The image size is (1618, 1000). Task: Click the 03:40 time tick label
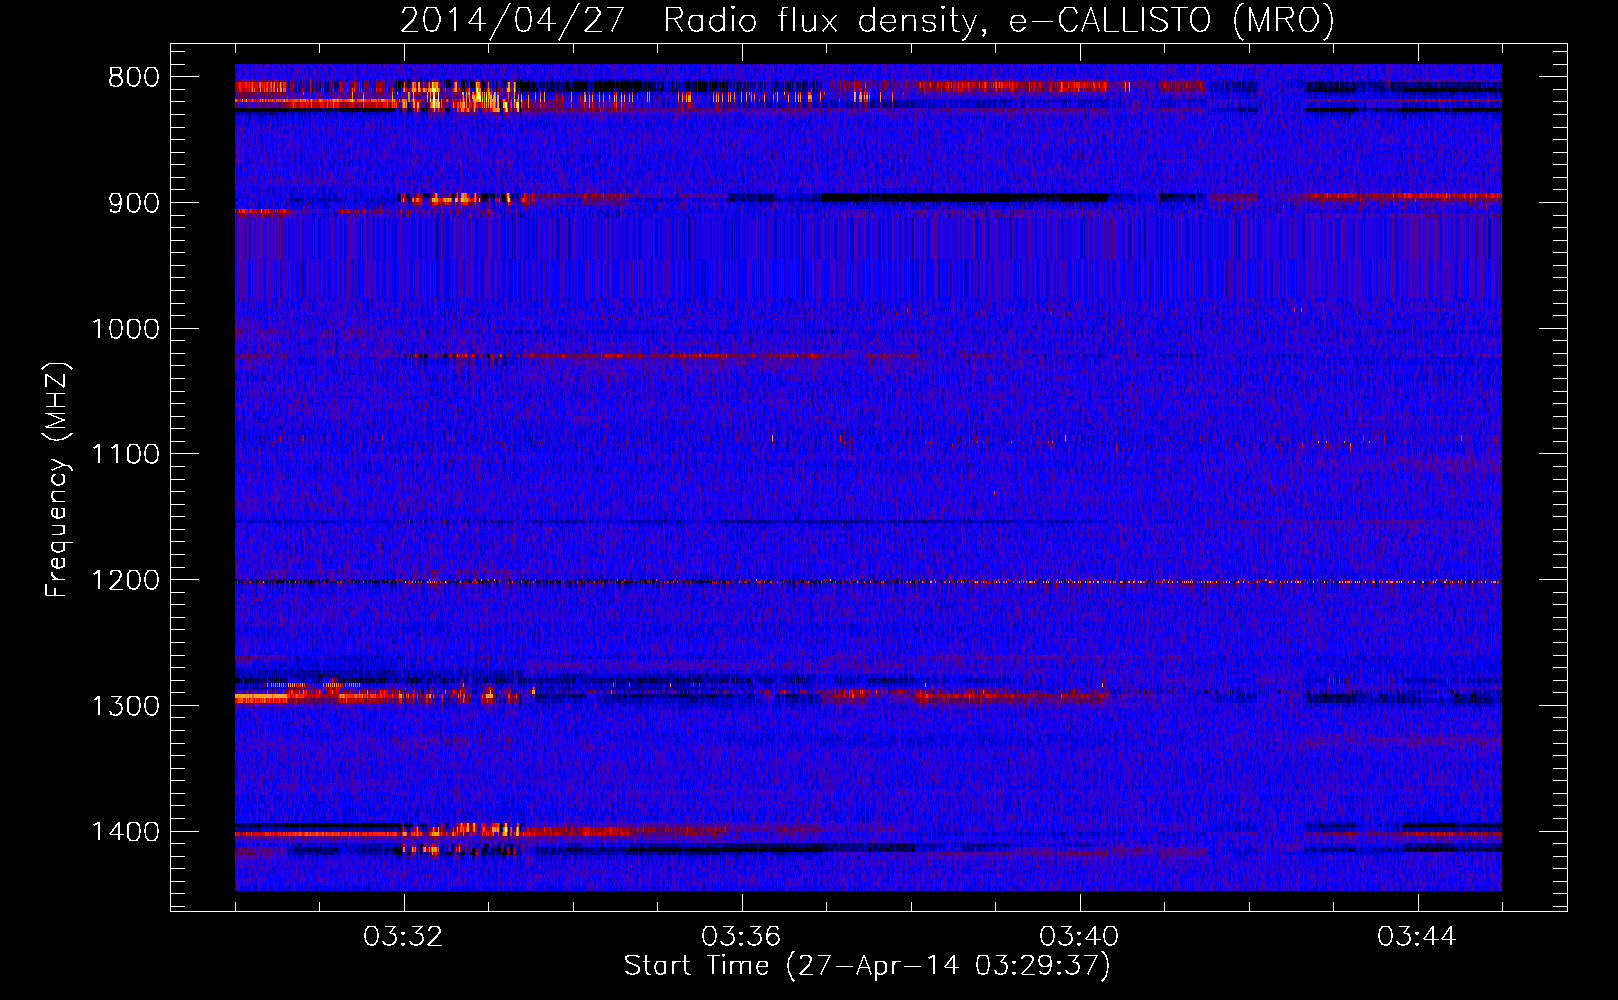coord(1079,937)
